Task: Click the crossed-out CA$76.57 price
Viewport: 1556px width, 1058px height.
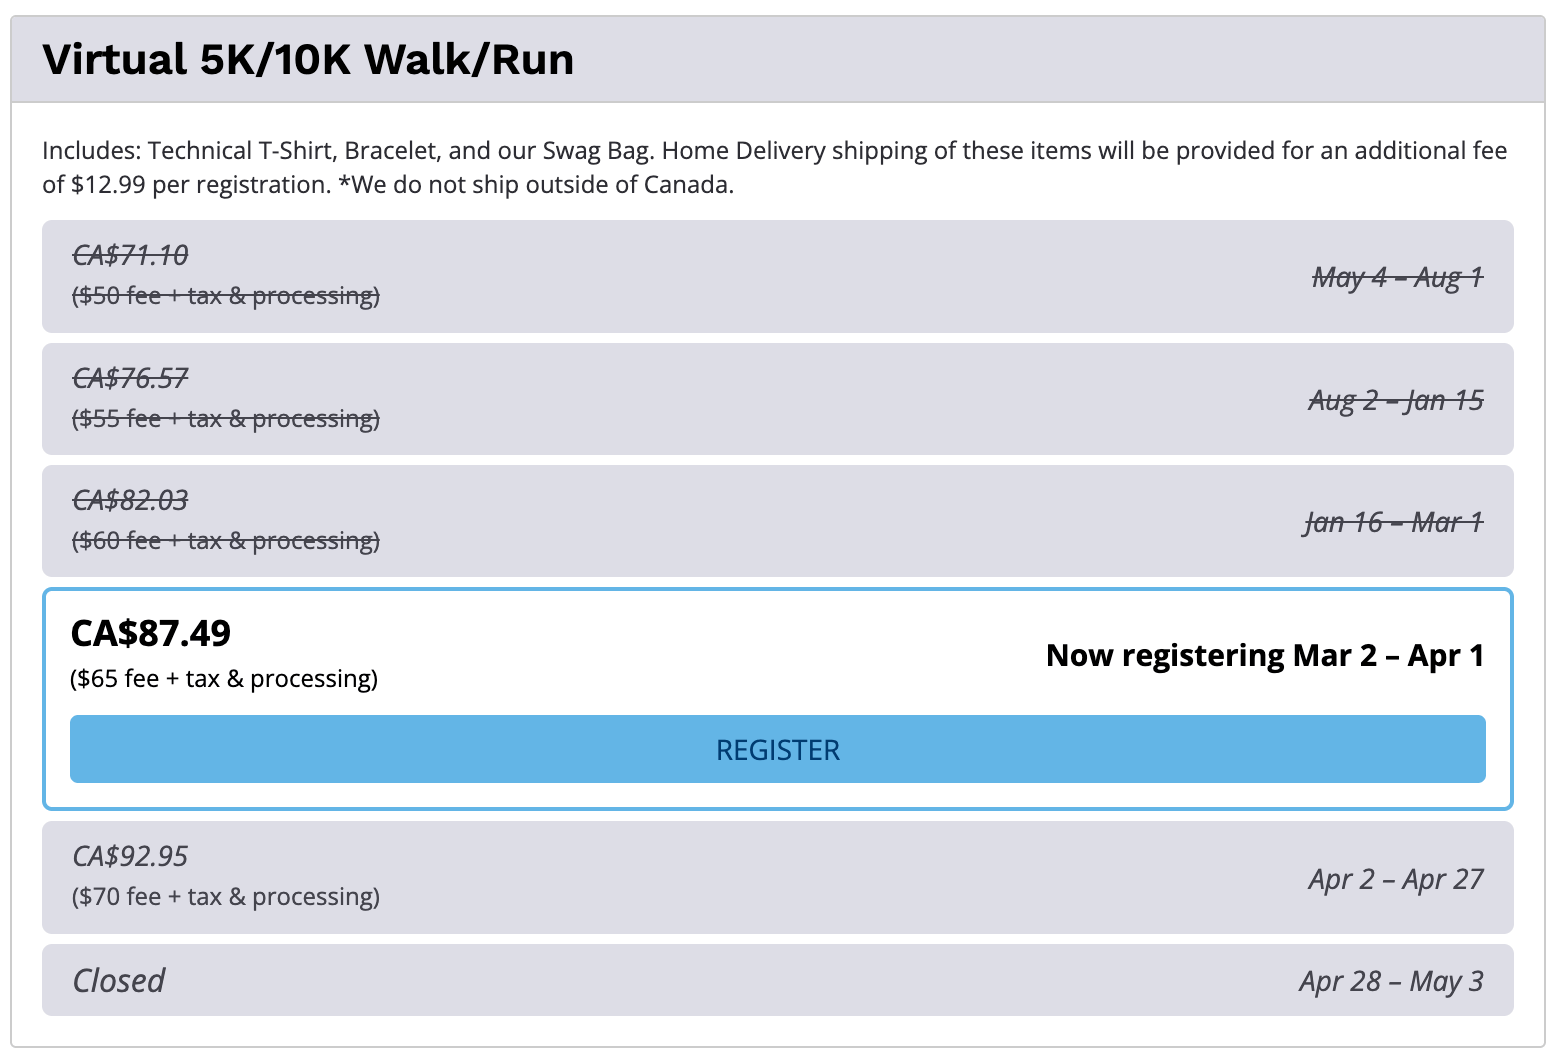Action: 130,378
